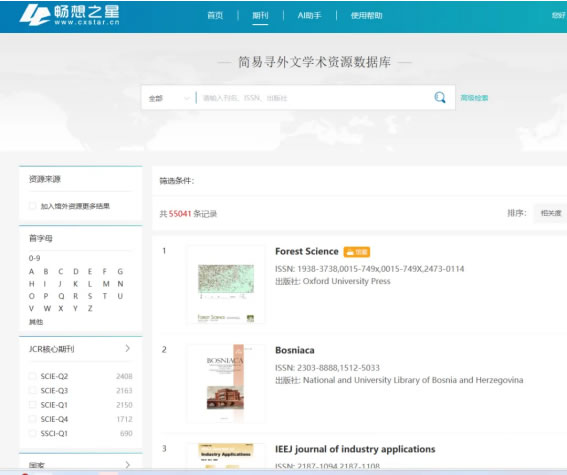Filter journals by letter K
The image size is (567, 475).
(76, 284)
